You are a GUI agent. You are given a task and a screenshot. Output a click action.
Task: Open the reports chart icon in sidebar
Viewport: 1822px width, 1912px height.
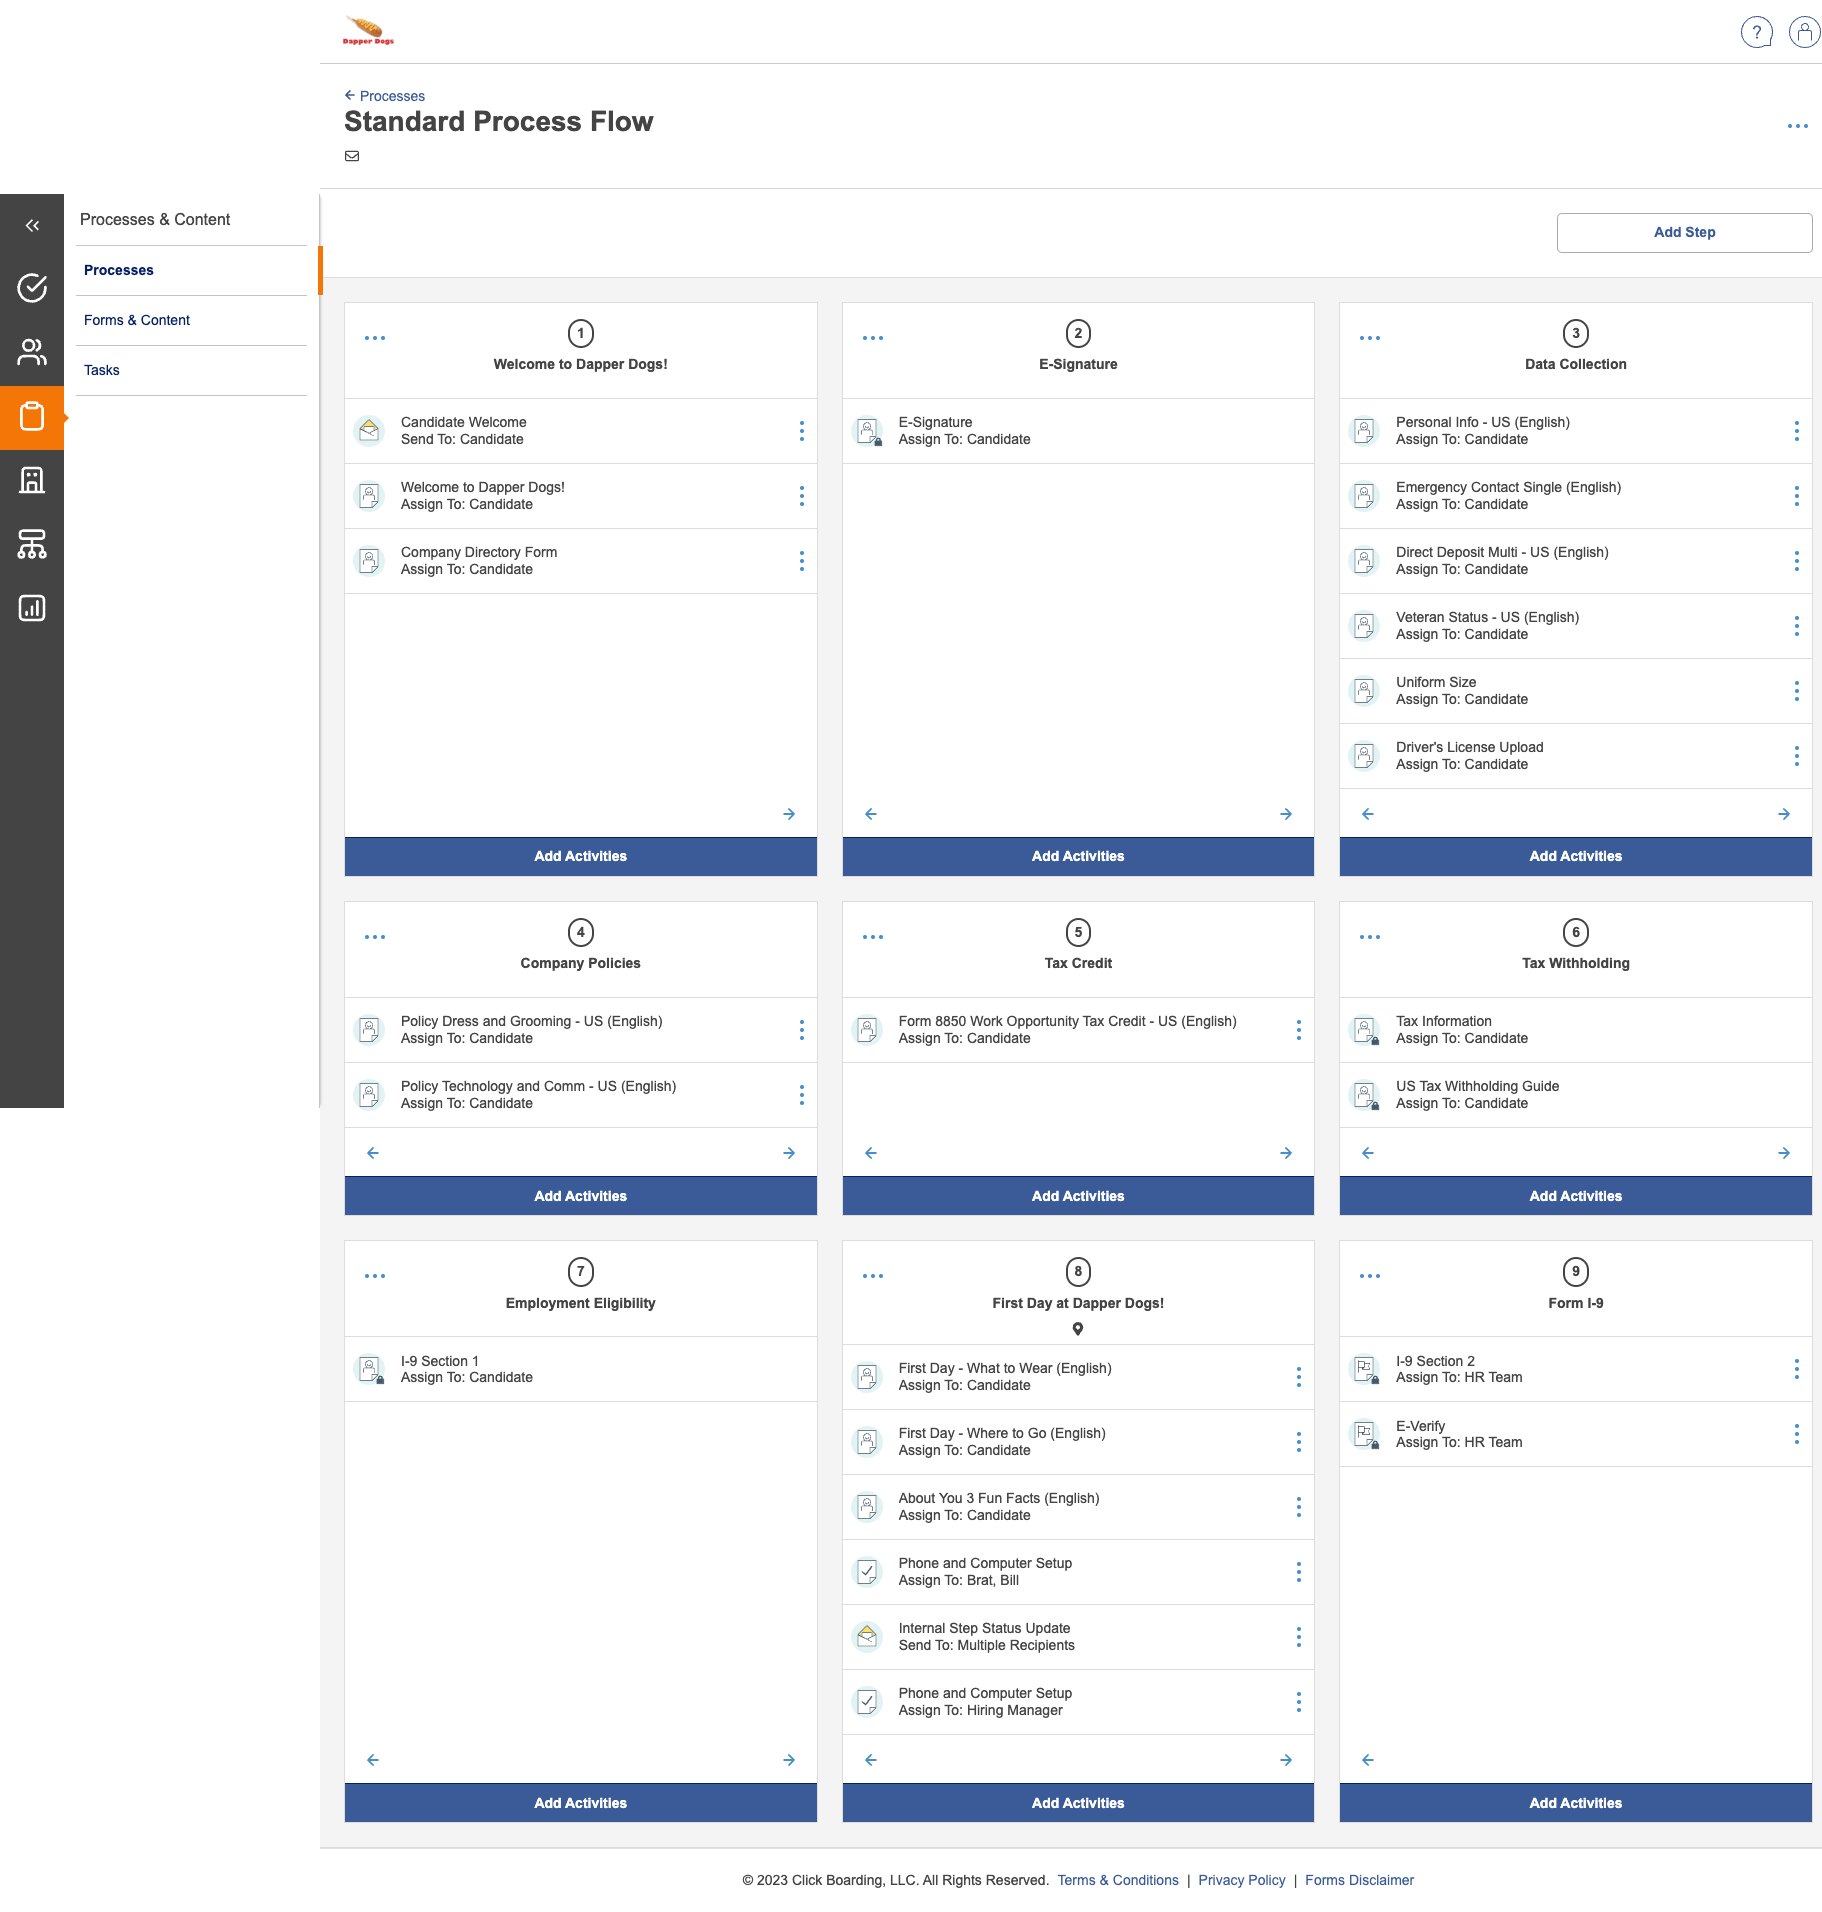[32, 608]
